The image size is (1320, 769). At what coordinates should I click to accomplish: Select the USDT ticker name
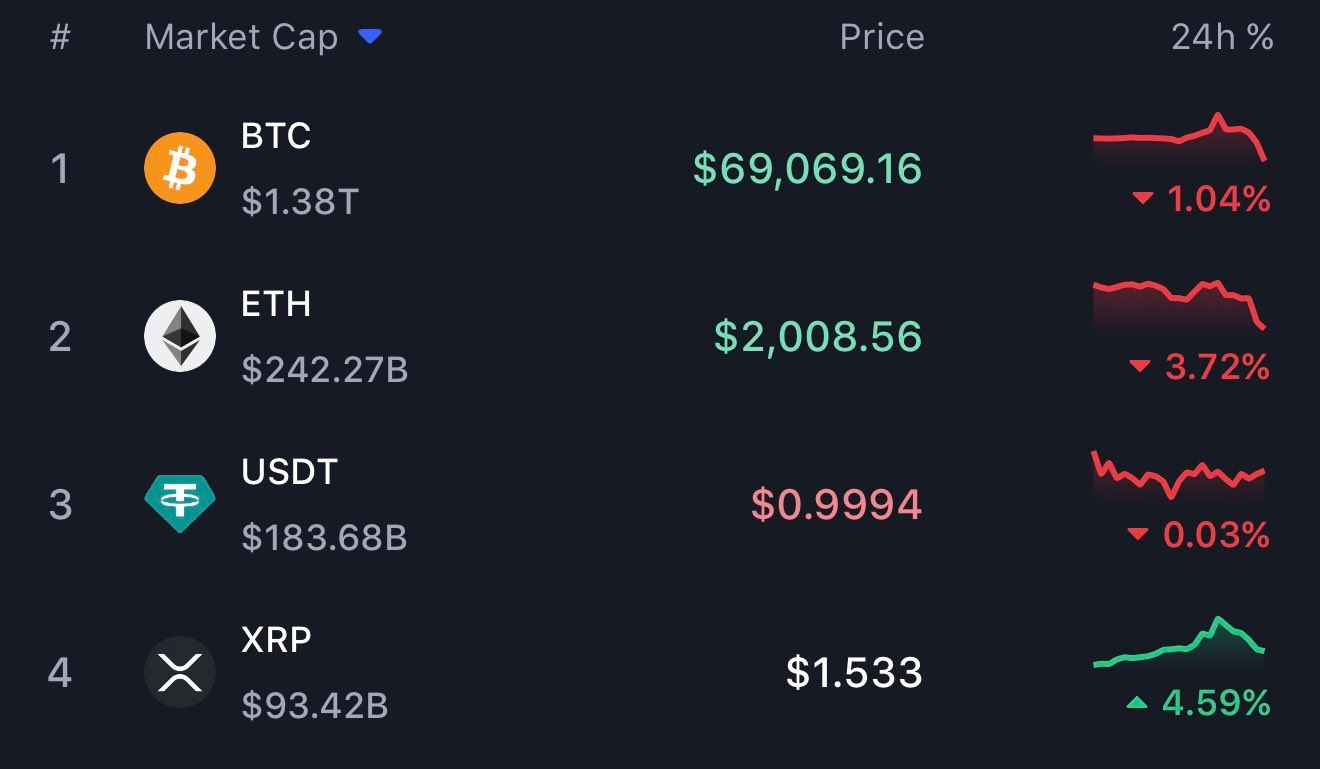(290, 471)
